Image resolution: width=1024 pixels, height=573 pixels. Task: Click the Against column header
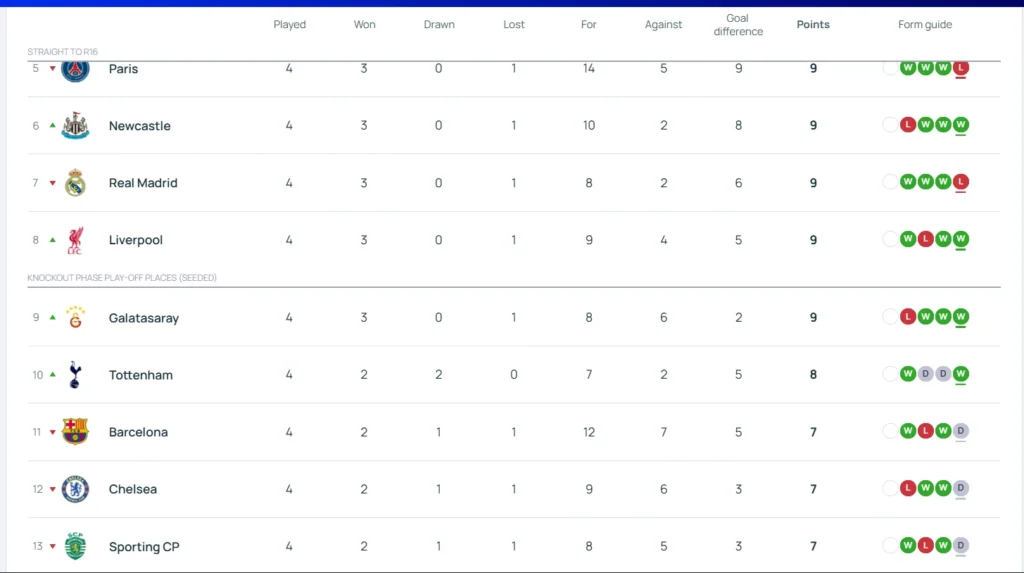pyautogui.click(x=664, y=25)
